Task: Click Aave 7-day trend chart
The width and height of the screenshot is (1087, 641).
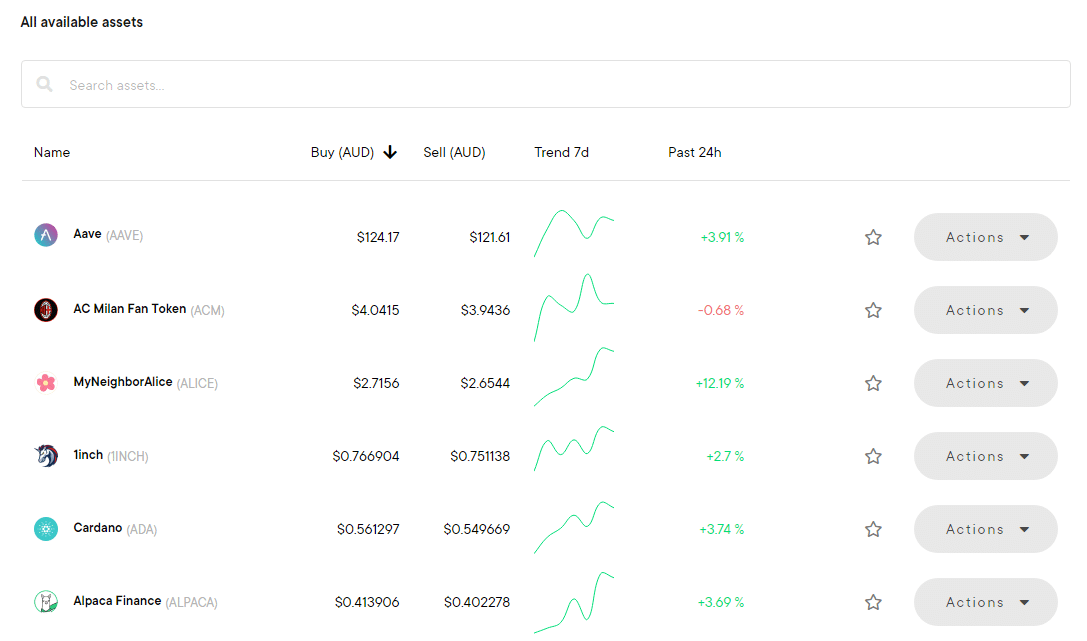Action: pyautogui.click(x=574, y=234)
